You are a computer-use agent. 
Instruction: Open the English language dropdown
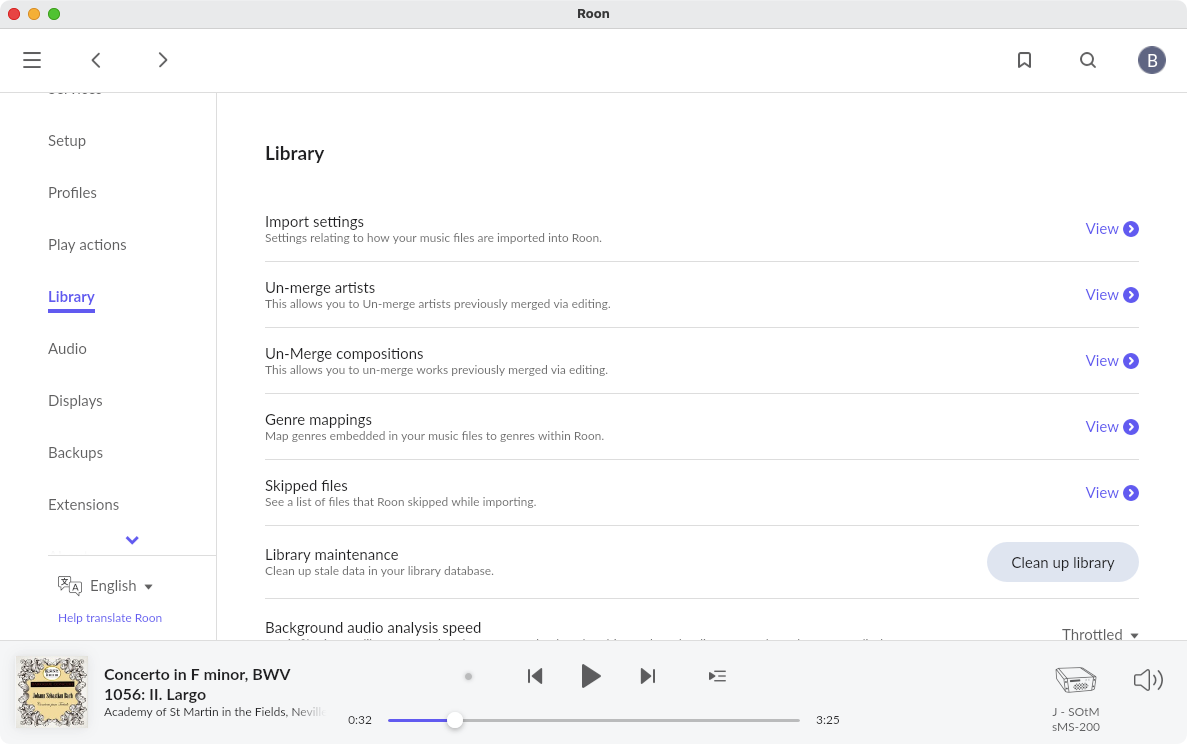121,586
